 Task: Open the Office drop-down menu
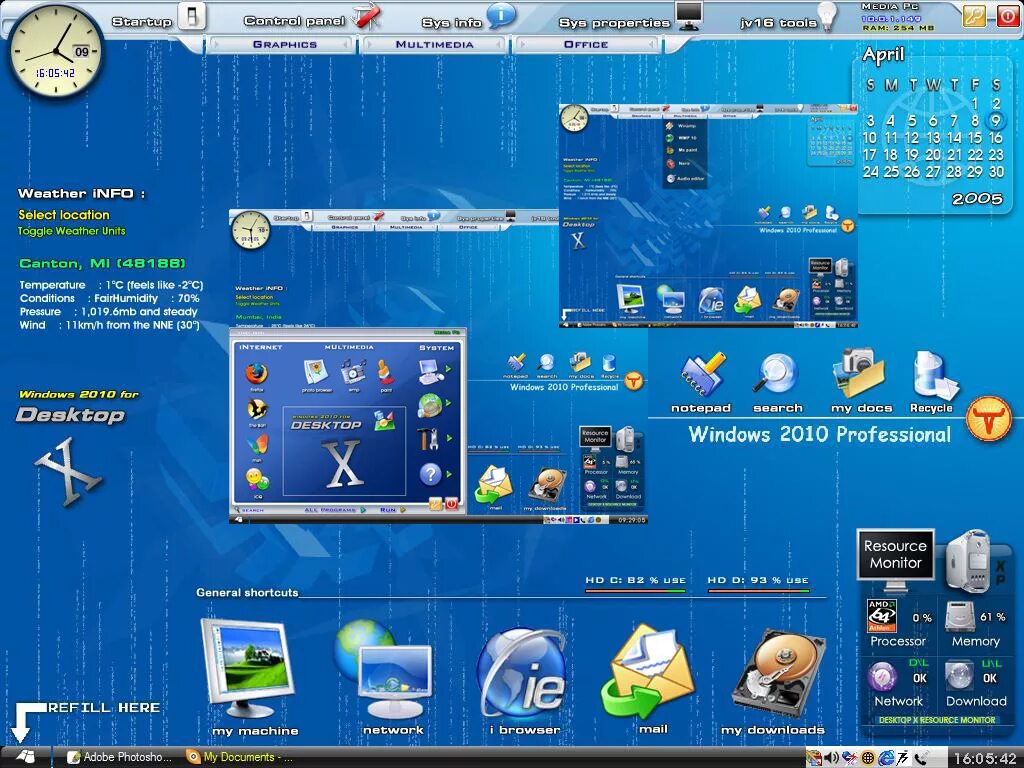pos(586,44)
